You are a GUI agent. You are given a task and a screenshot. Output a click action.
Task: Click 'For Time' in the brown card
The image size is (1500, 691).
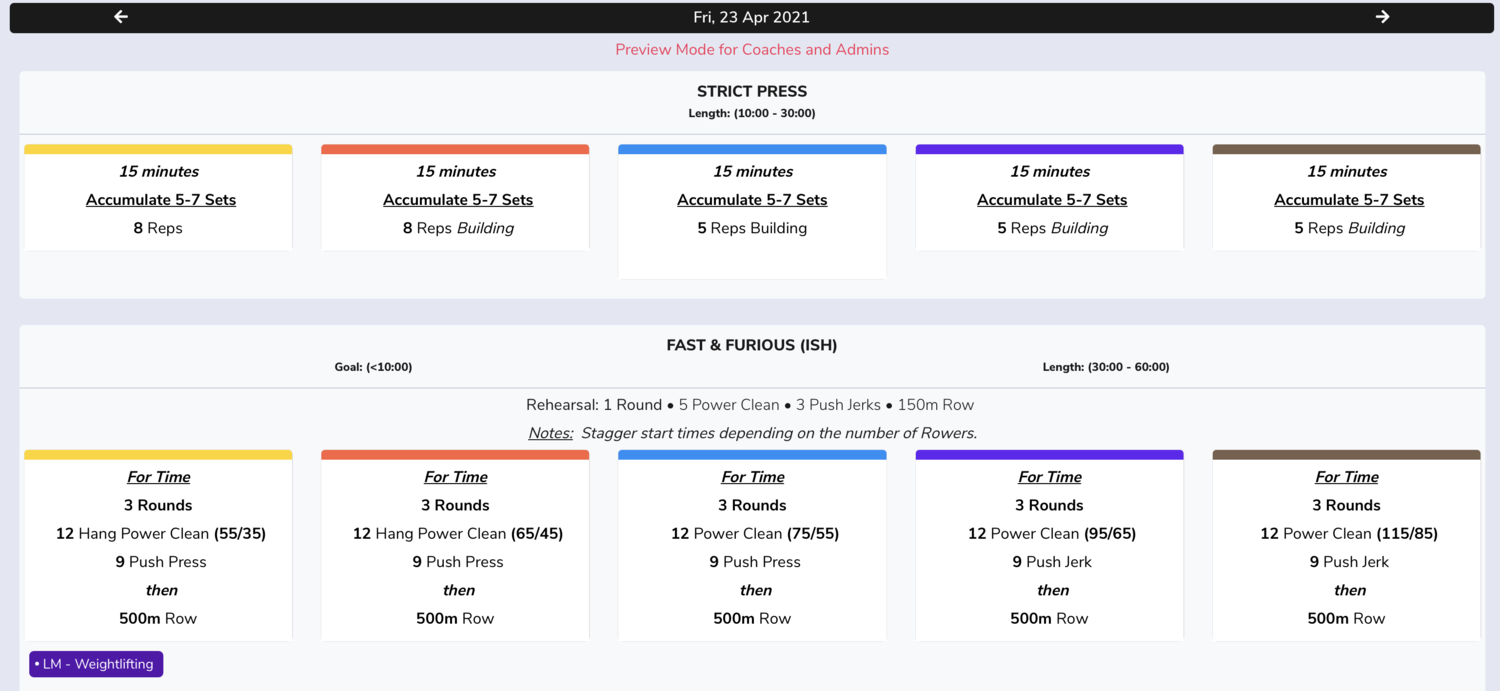coord(1347,477)
